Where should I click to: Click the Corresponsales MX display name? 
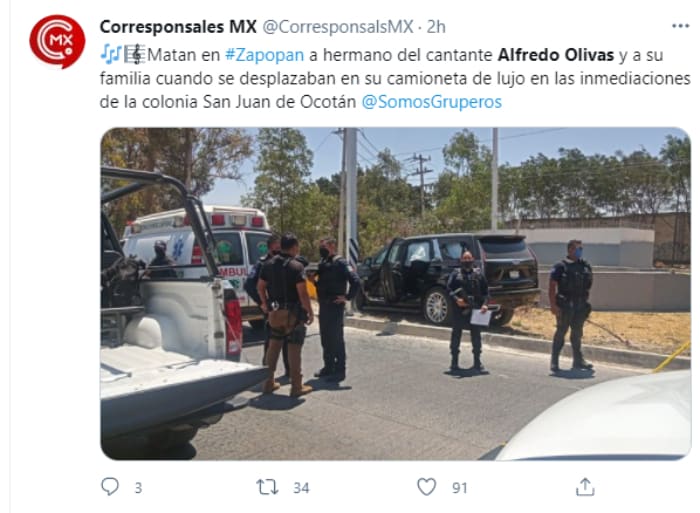[178, 27]
